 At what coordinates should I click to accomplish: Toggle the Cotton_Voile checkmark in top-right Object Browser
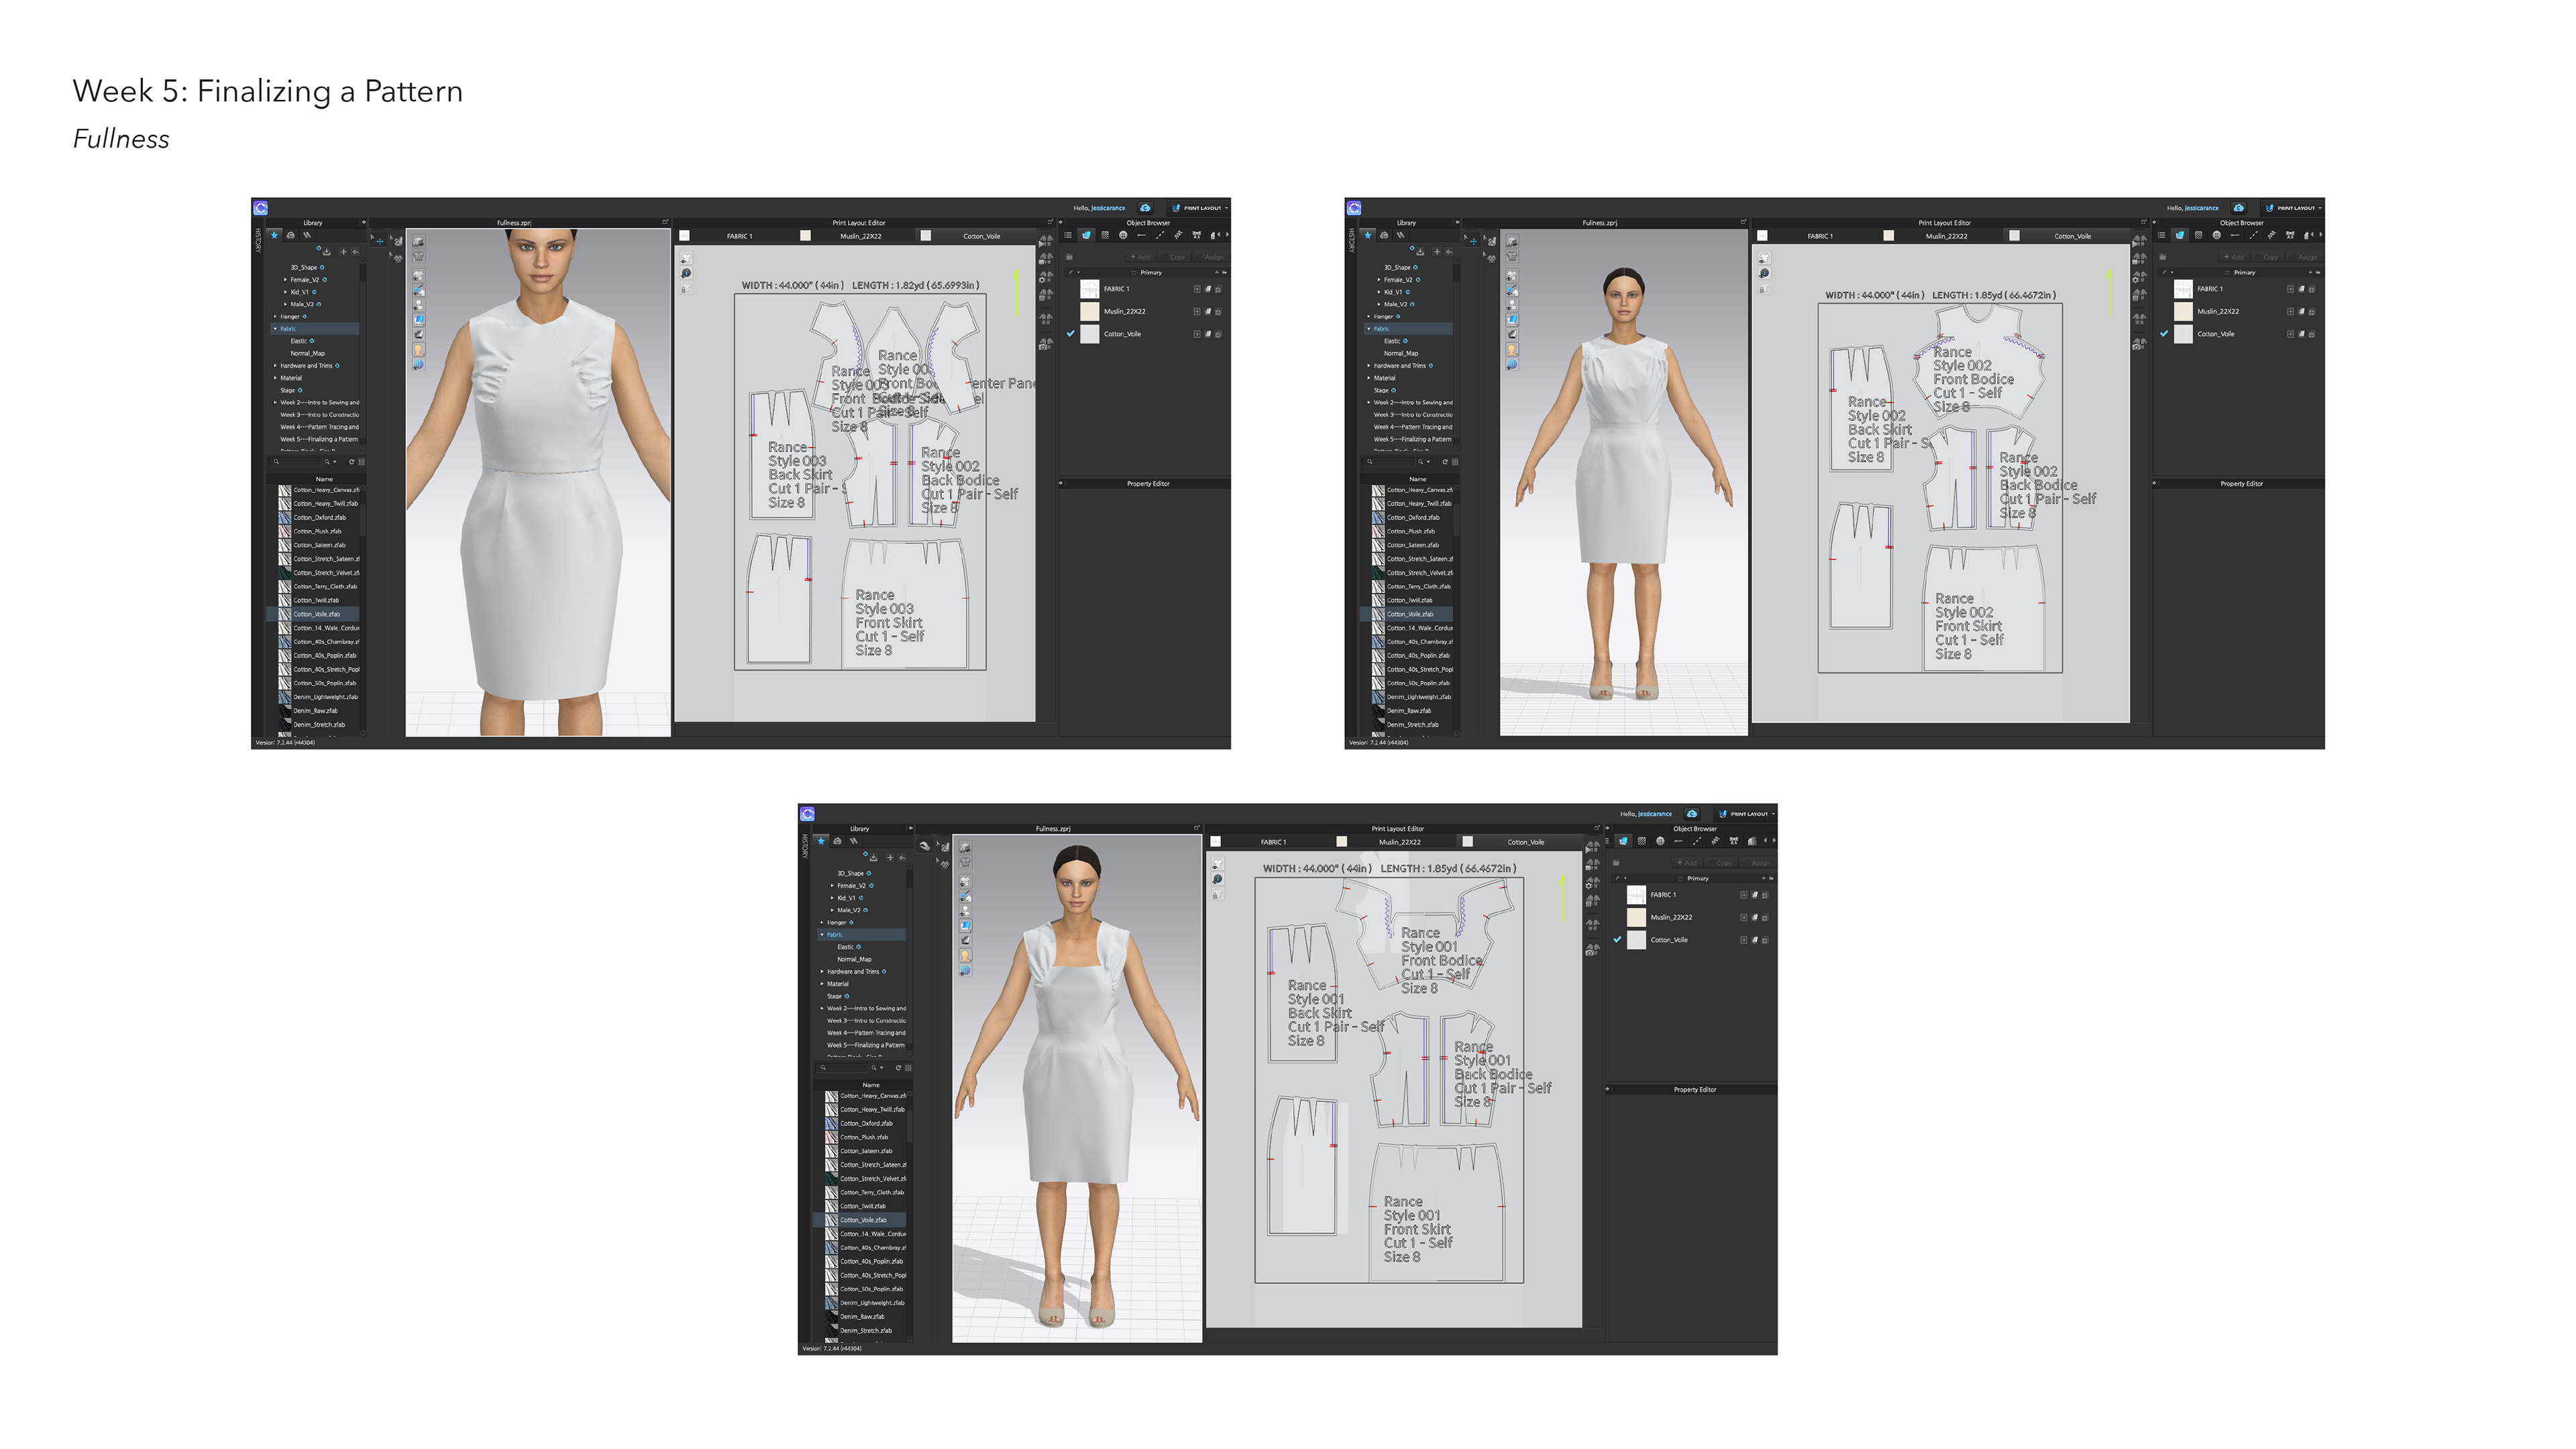click(2164, 334)
